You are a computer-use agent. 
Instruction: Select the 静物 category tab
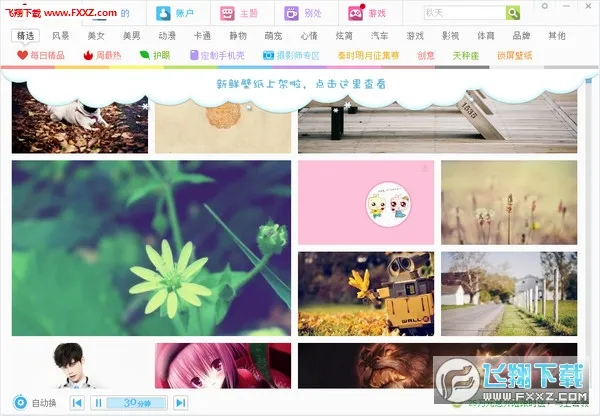point(238,36)
